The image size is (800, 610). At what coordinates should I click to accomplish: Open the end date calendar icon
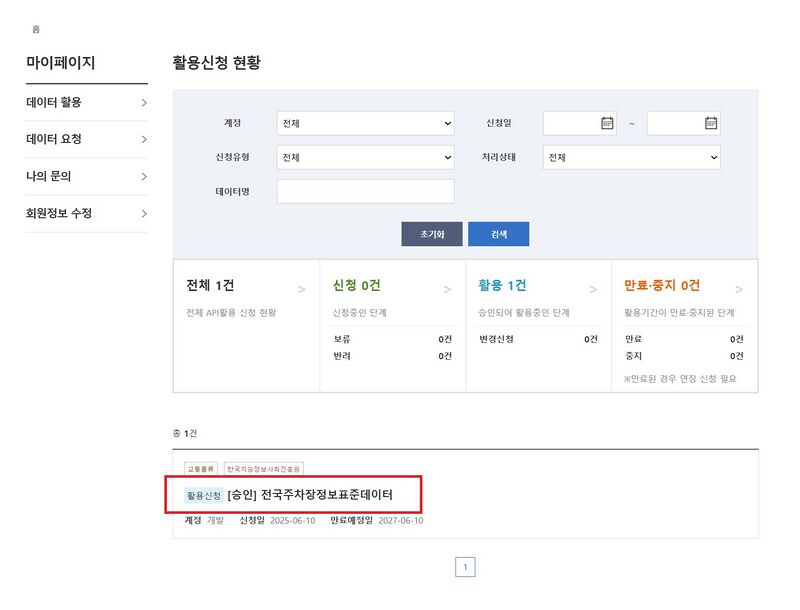[x=711, y=123]
